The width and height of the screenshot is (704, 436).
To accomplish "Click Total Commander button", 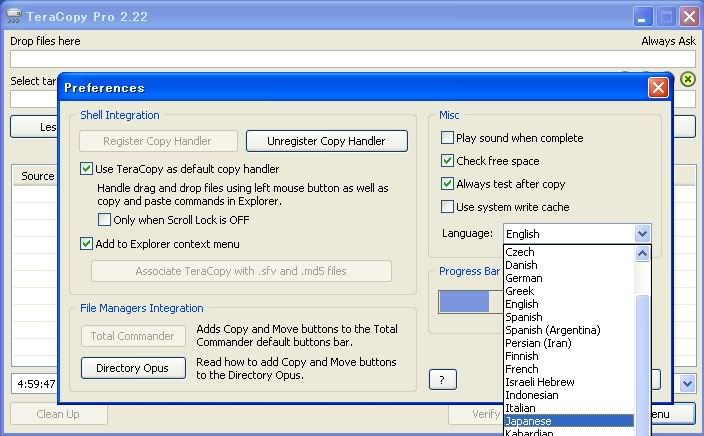I will click(x=133, y=336).
